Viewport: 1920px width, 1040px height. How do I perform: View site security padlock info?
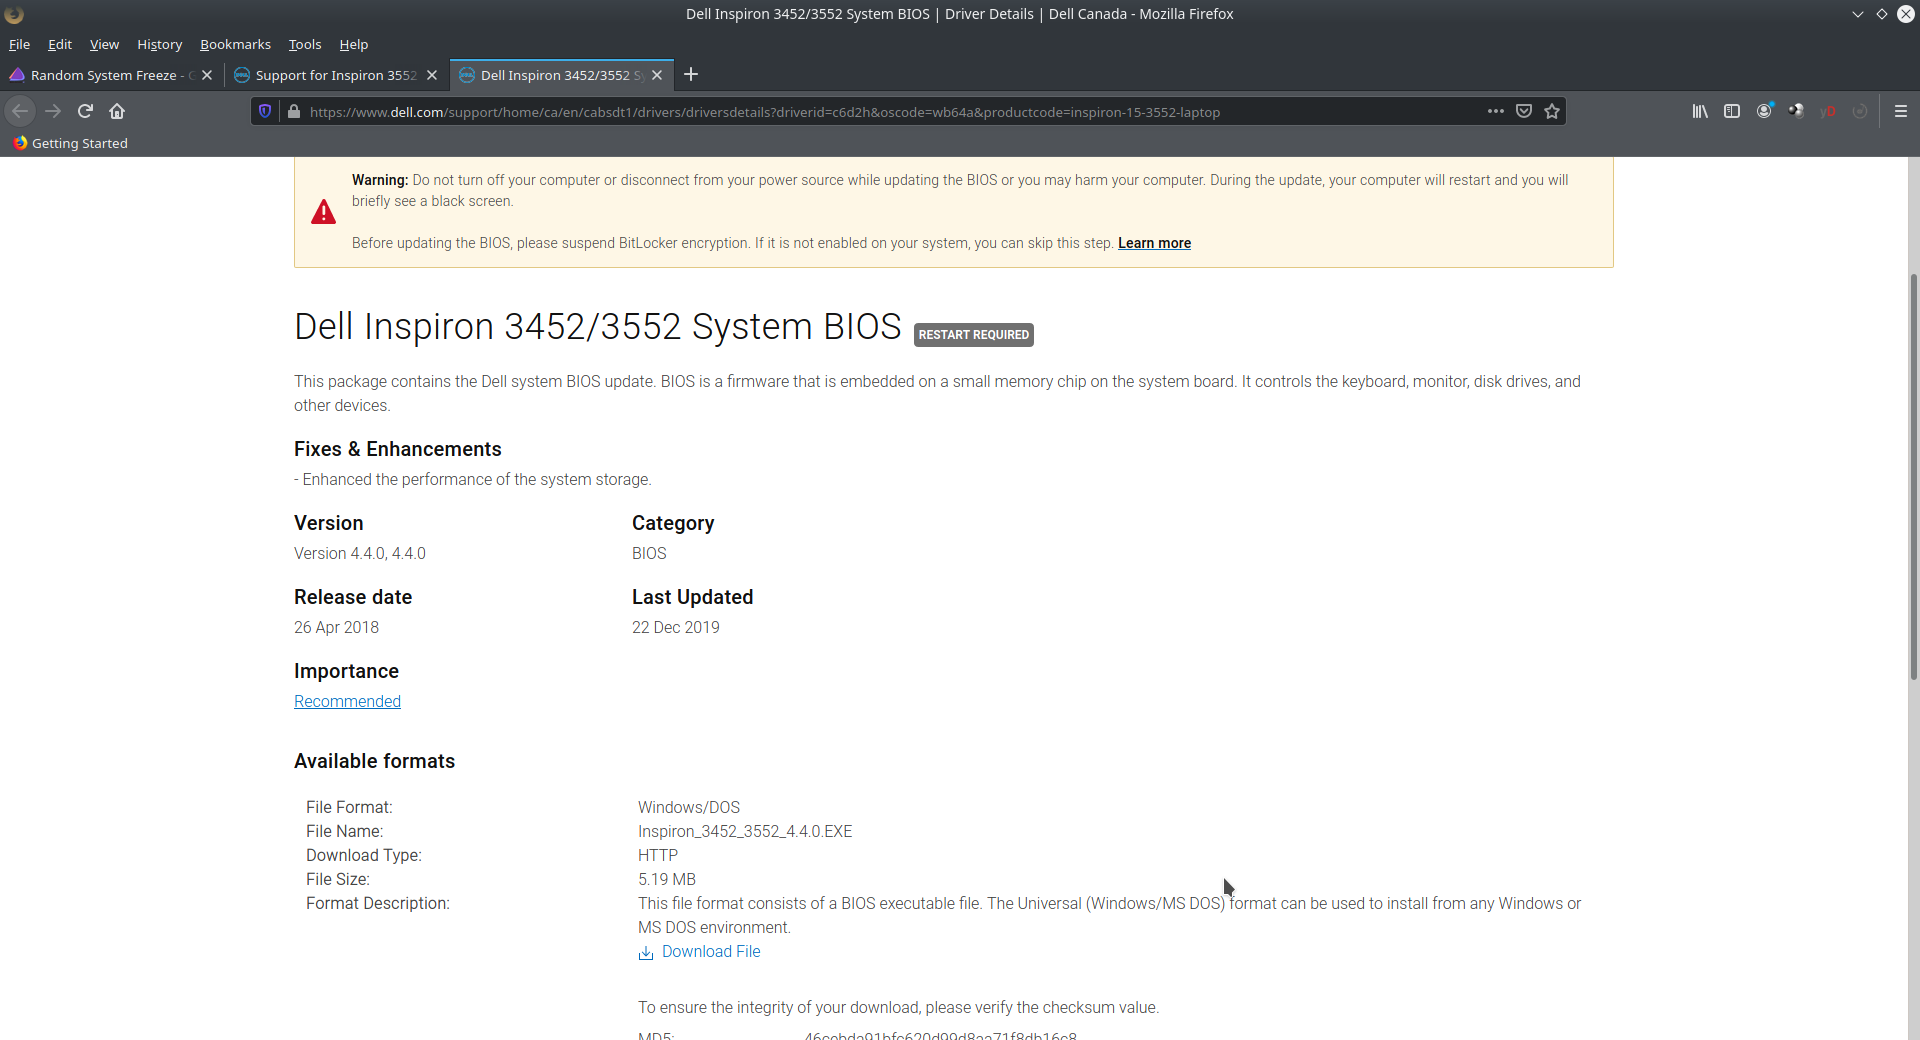293,111
